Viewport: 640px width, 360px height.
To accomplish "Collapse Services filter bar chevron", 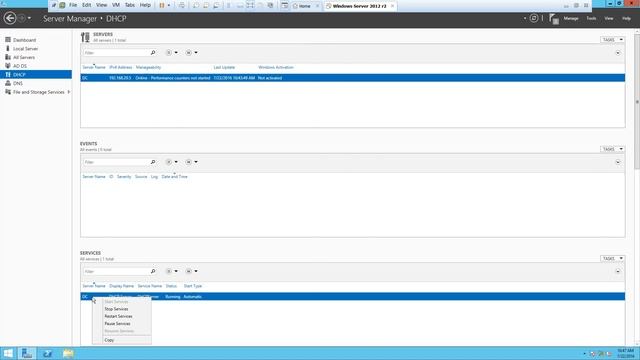I will coord(618,272).
